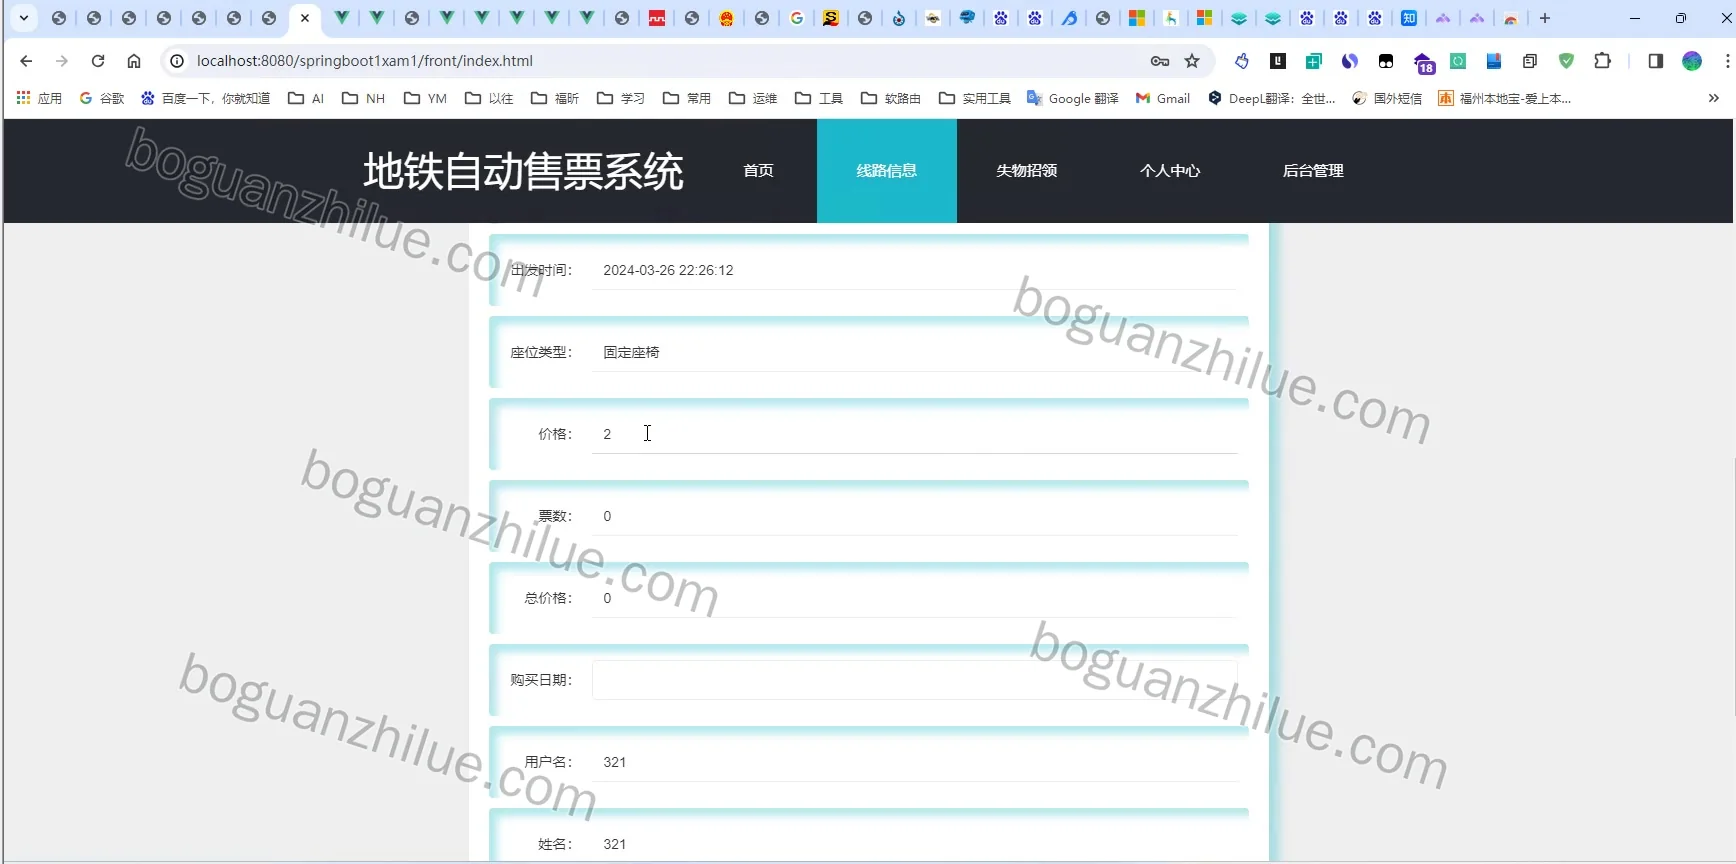This screenshot has height=864, width=1736.
Task: Reload the current page
Action: point(98,61)
